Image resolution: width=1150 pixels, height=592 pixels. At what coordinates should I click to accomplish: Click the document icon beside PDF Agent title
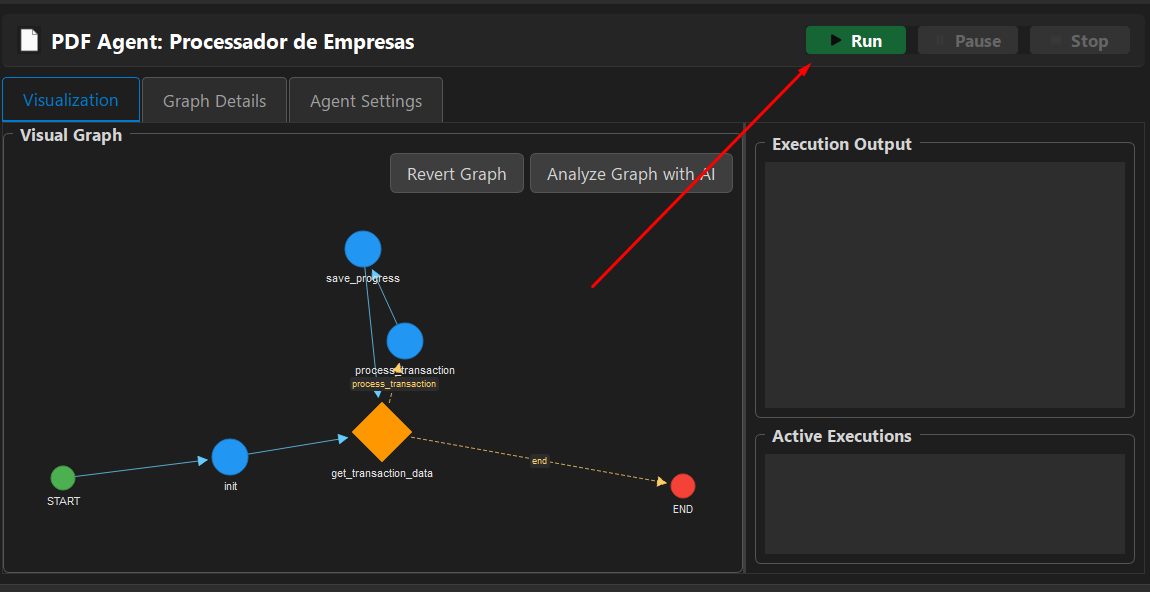coord(30,41)
